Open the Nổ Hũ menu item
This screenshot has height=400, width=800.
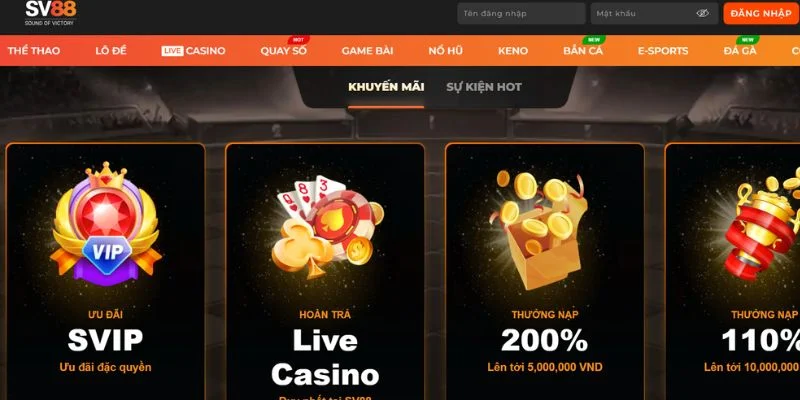point(445,51)
